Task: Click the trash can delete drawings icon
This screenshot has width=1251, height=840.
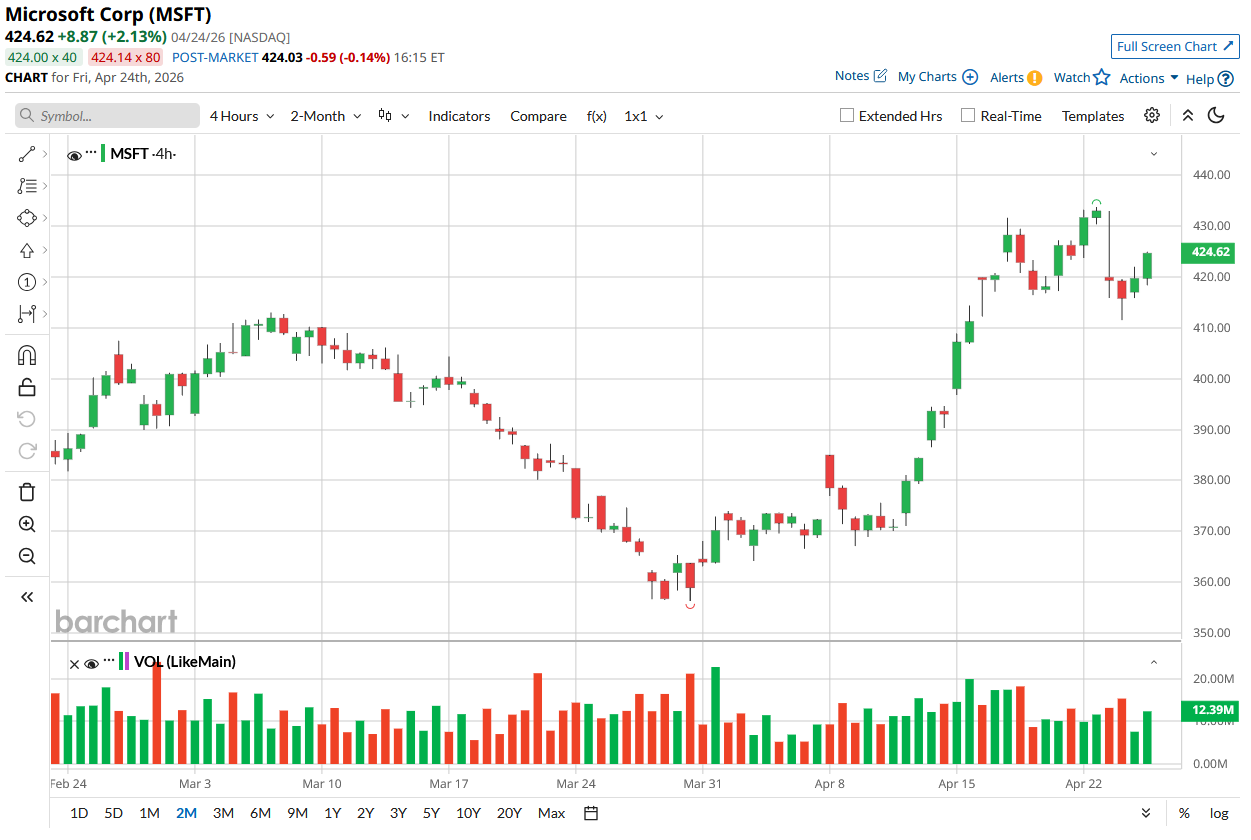Action: (27, 491)
